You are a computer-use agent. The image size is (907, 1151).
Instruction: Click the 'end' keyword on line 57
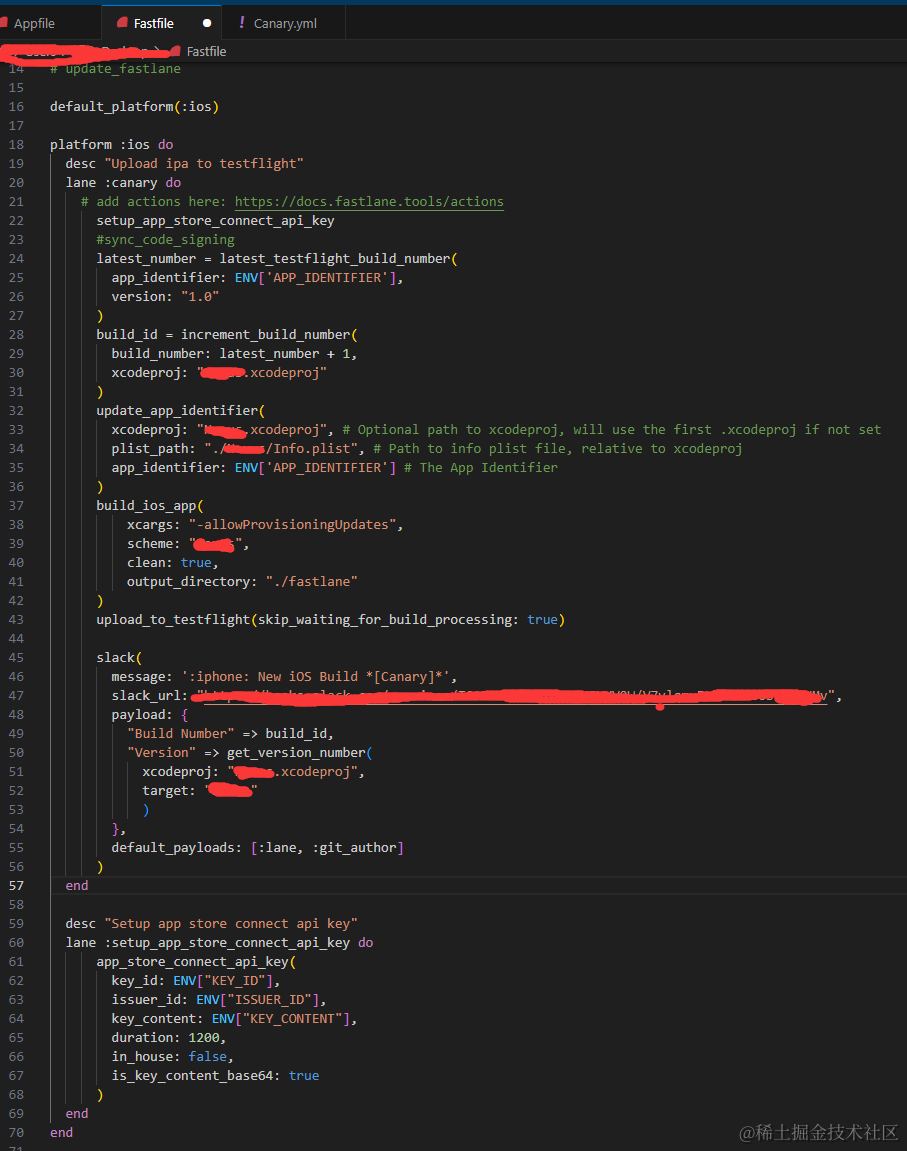77,885
